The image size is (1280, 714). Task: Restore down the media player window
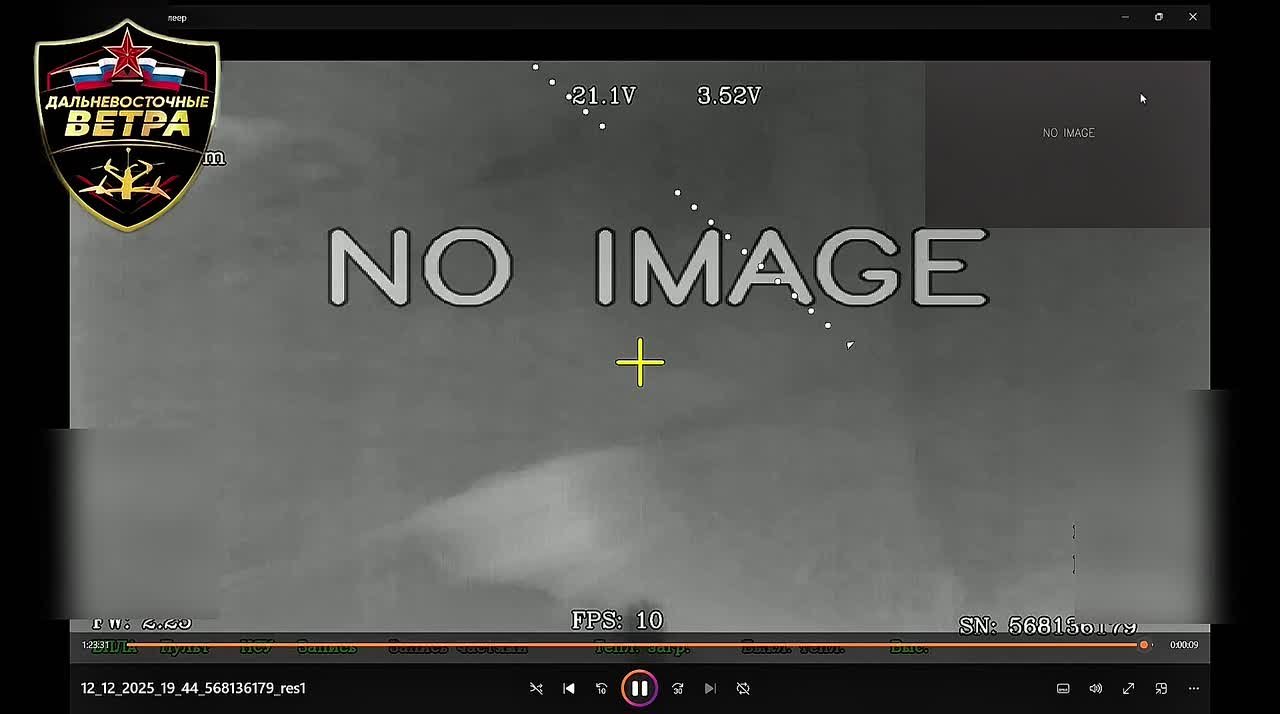(x=1159, y=17)
